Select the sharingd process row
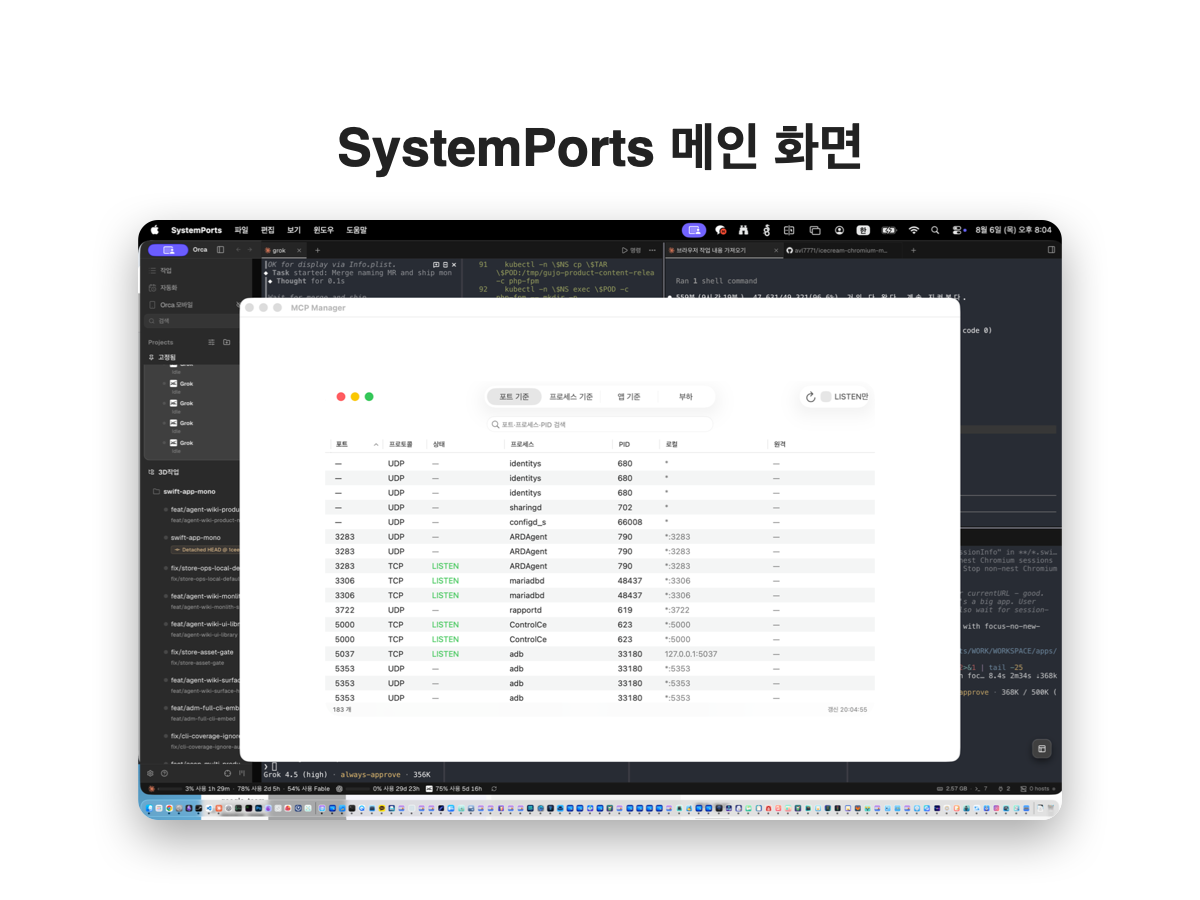Screen dimensions: 1200x900 click(600, 507)
